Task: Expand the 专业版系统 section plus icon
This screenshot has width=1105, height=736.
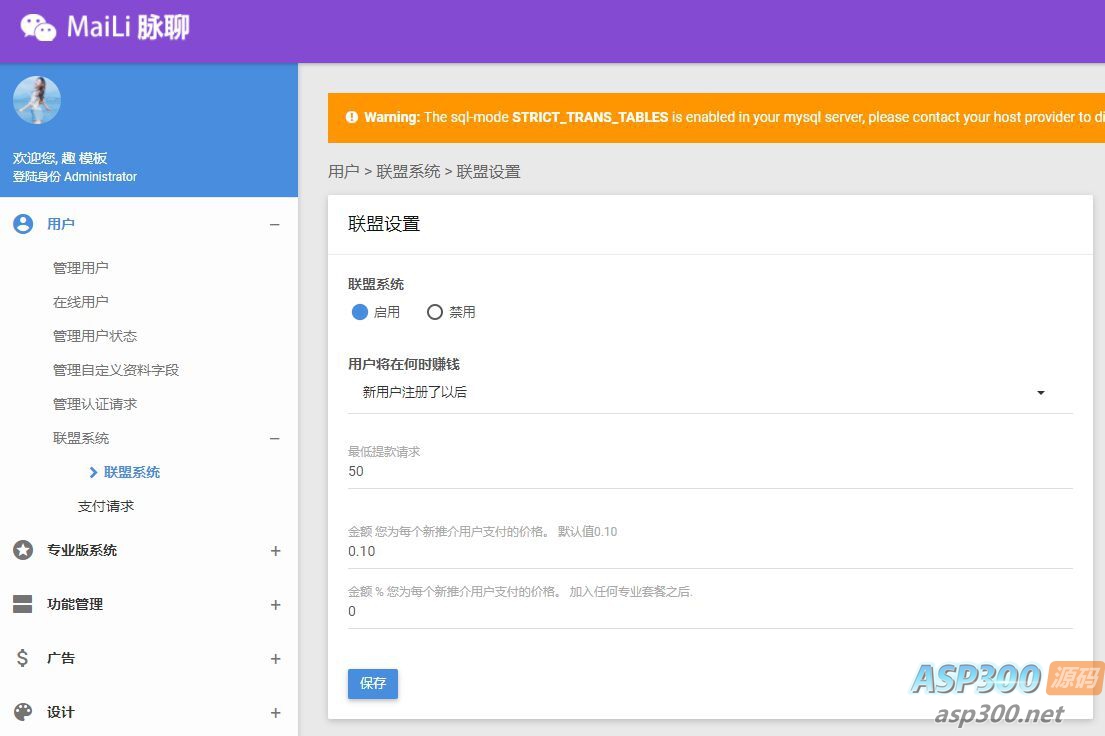Action: (275, 551)
